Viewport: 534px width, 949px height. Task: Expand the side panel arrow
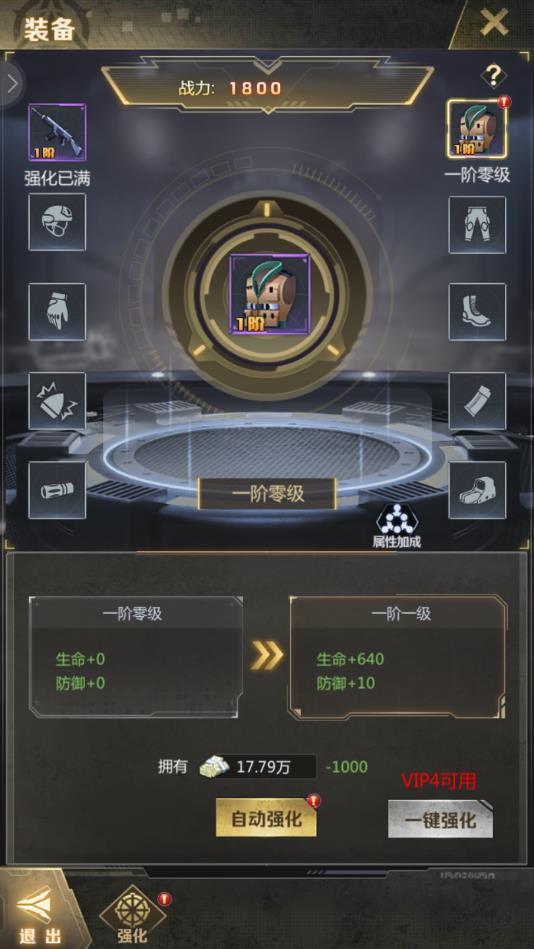click(x=12, y=84)
